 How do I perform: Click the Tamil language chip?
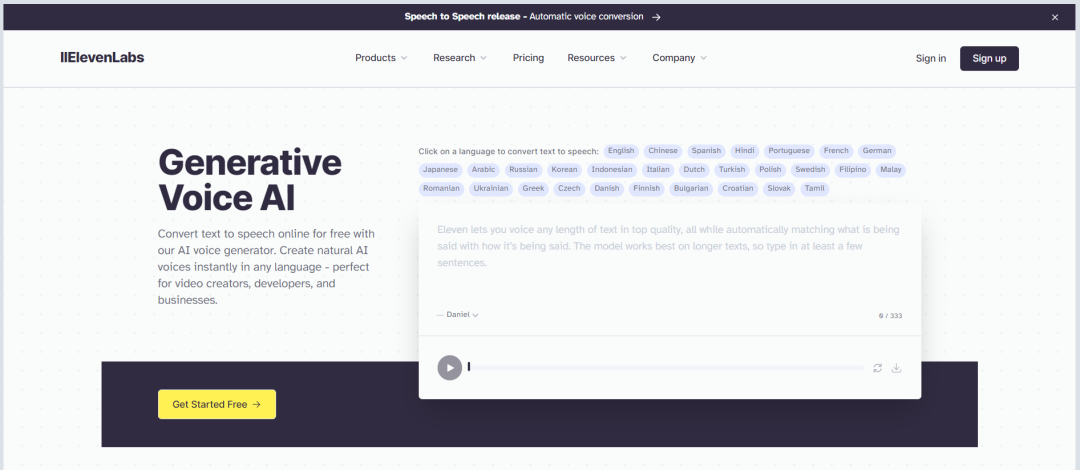pos(815,189)
